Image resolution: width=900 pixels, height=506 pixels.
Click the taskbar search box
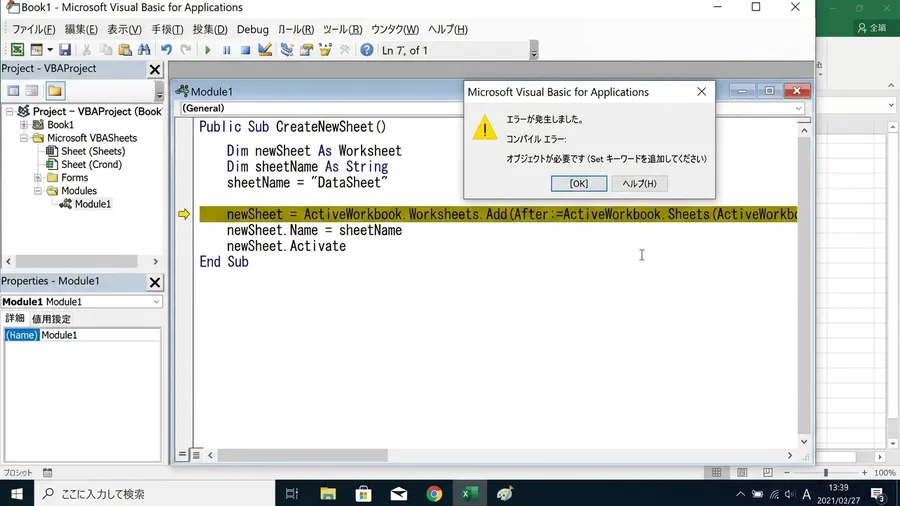click(x=154, y=493)
